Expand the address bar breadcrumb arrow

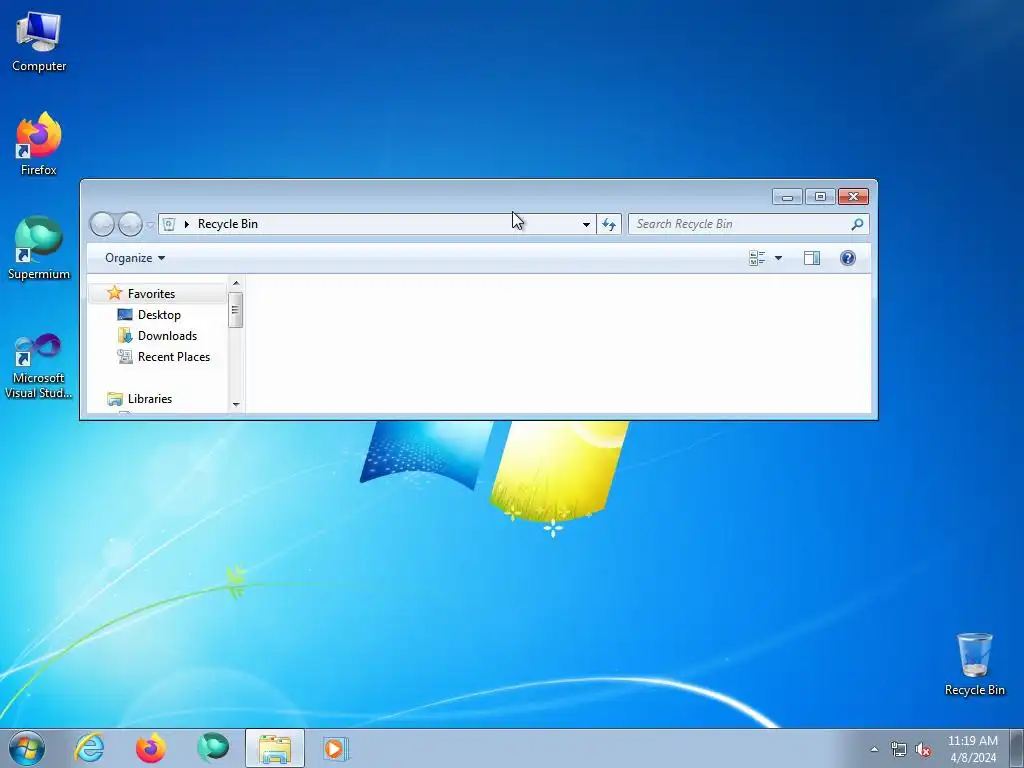pos(187,224)
